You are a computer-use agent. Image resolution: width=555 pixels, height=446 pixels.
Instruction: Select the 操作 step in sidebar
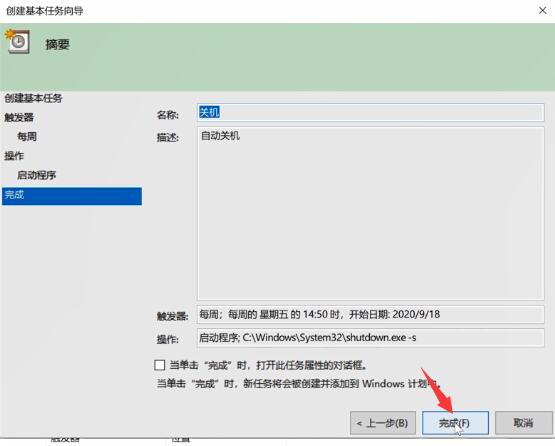coord(14,155)
